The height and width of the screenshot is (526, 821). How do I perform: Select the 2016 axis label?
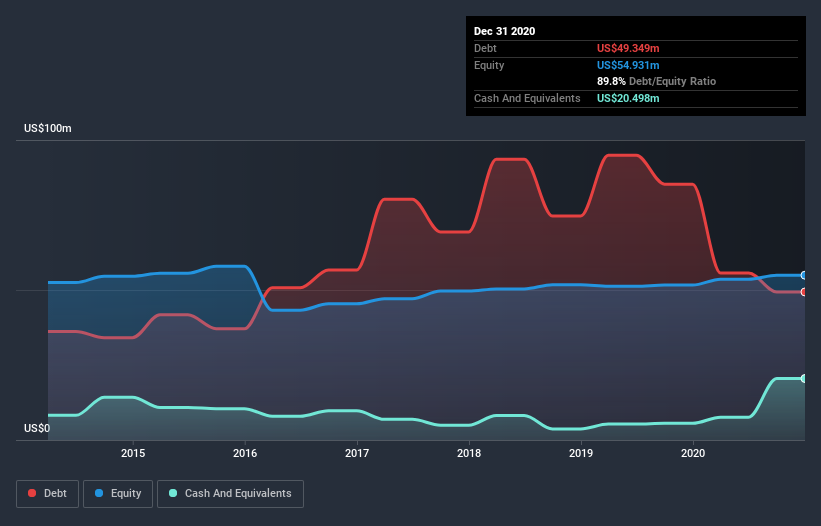245,453
